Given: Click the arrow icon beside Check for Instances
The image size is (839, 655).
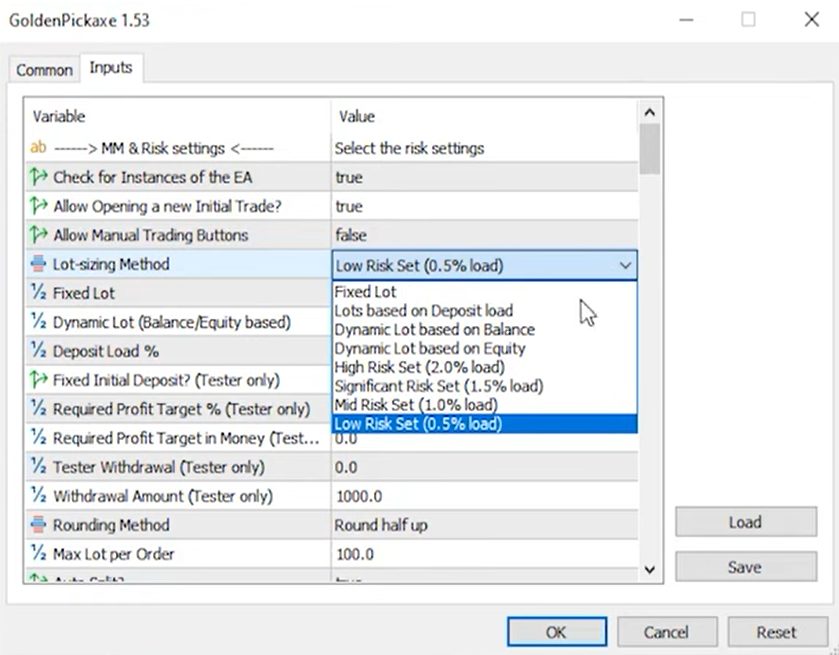Looking at the screenshot, I should click(39, 177).
